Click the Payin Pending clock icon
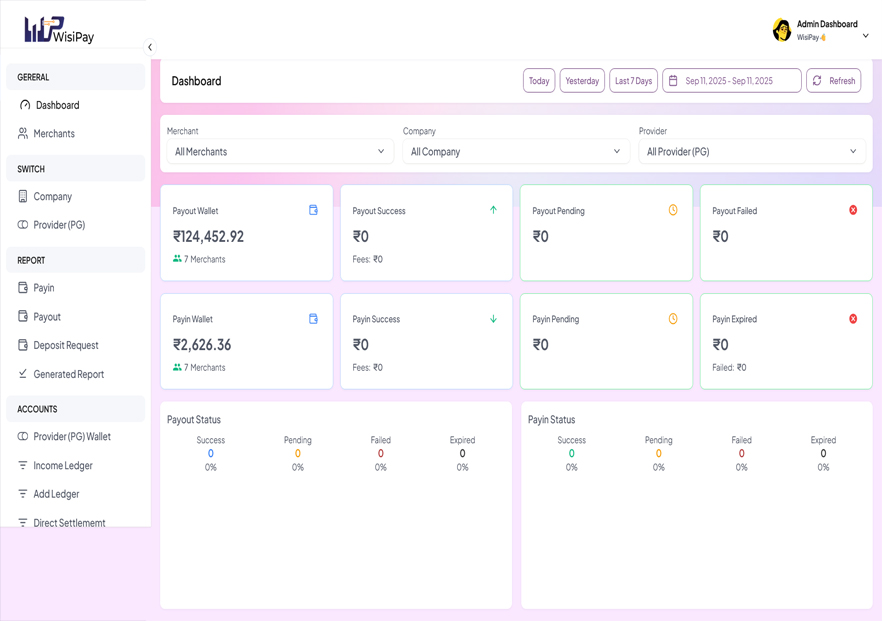 click(x=673, y=318)
